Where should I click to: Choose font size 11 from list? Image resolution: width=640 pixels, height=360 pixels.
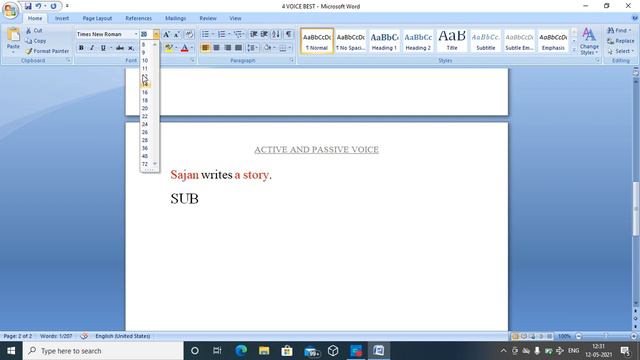[x=145, y=69]
